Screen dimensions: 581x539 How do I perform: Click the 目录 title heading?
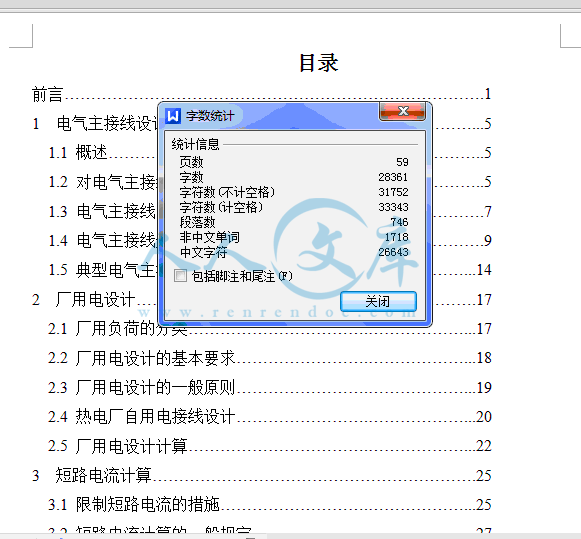(x=319, y=63)
